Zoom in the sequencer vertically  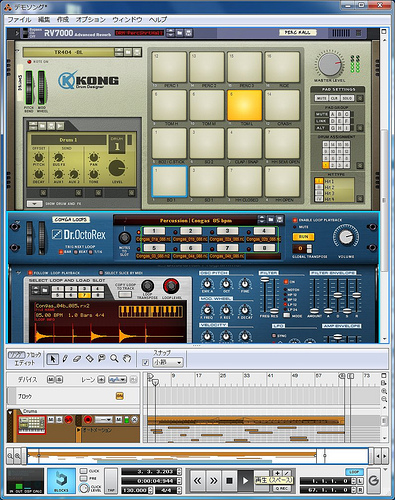[384, 391]
